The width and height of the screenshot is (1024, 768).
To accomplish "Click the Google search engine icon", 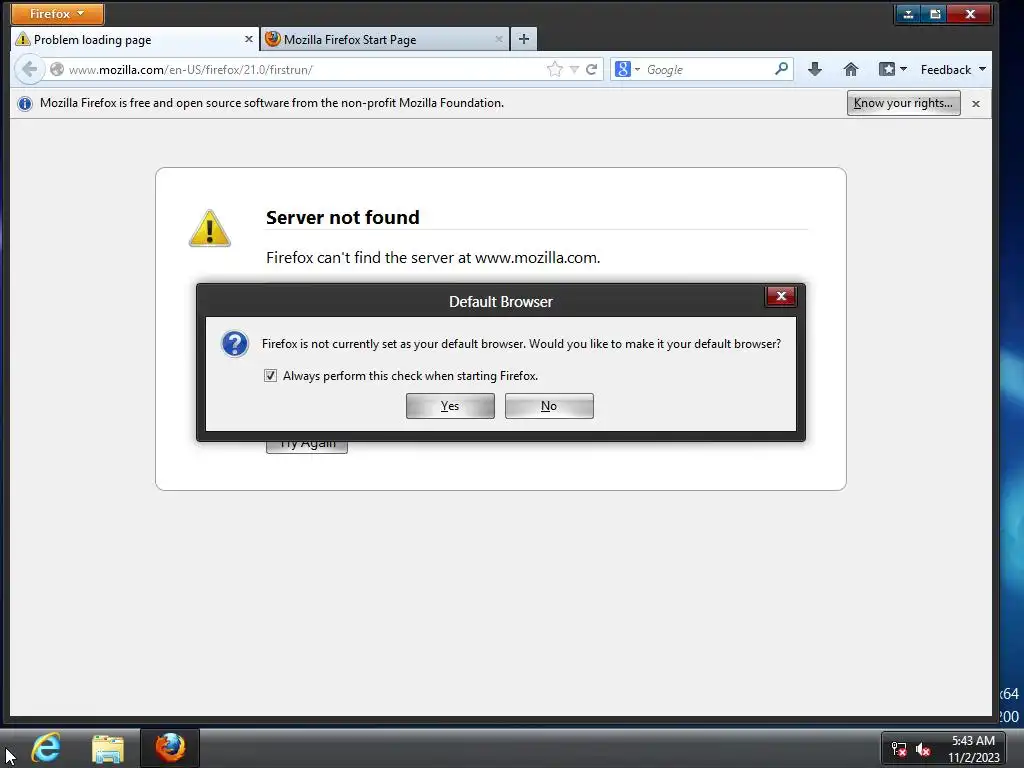I will [x=622, y=69].
